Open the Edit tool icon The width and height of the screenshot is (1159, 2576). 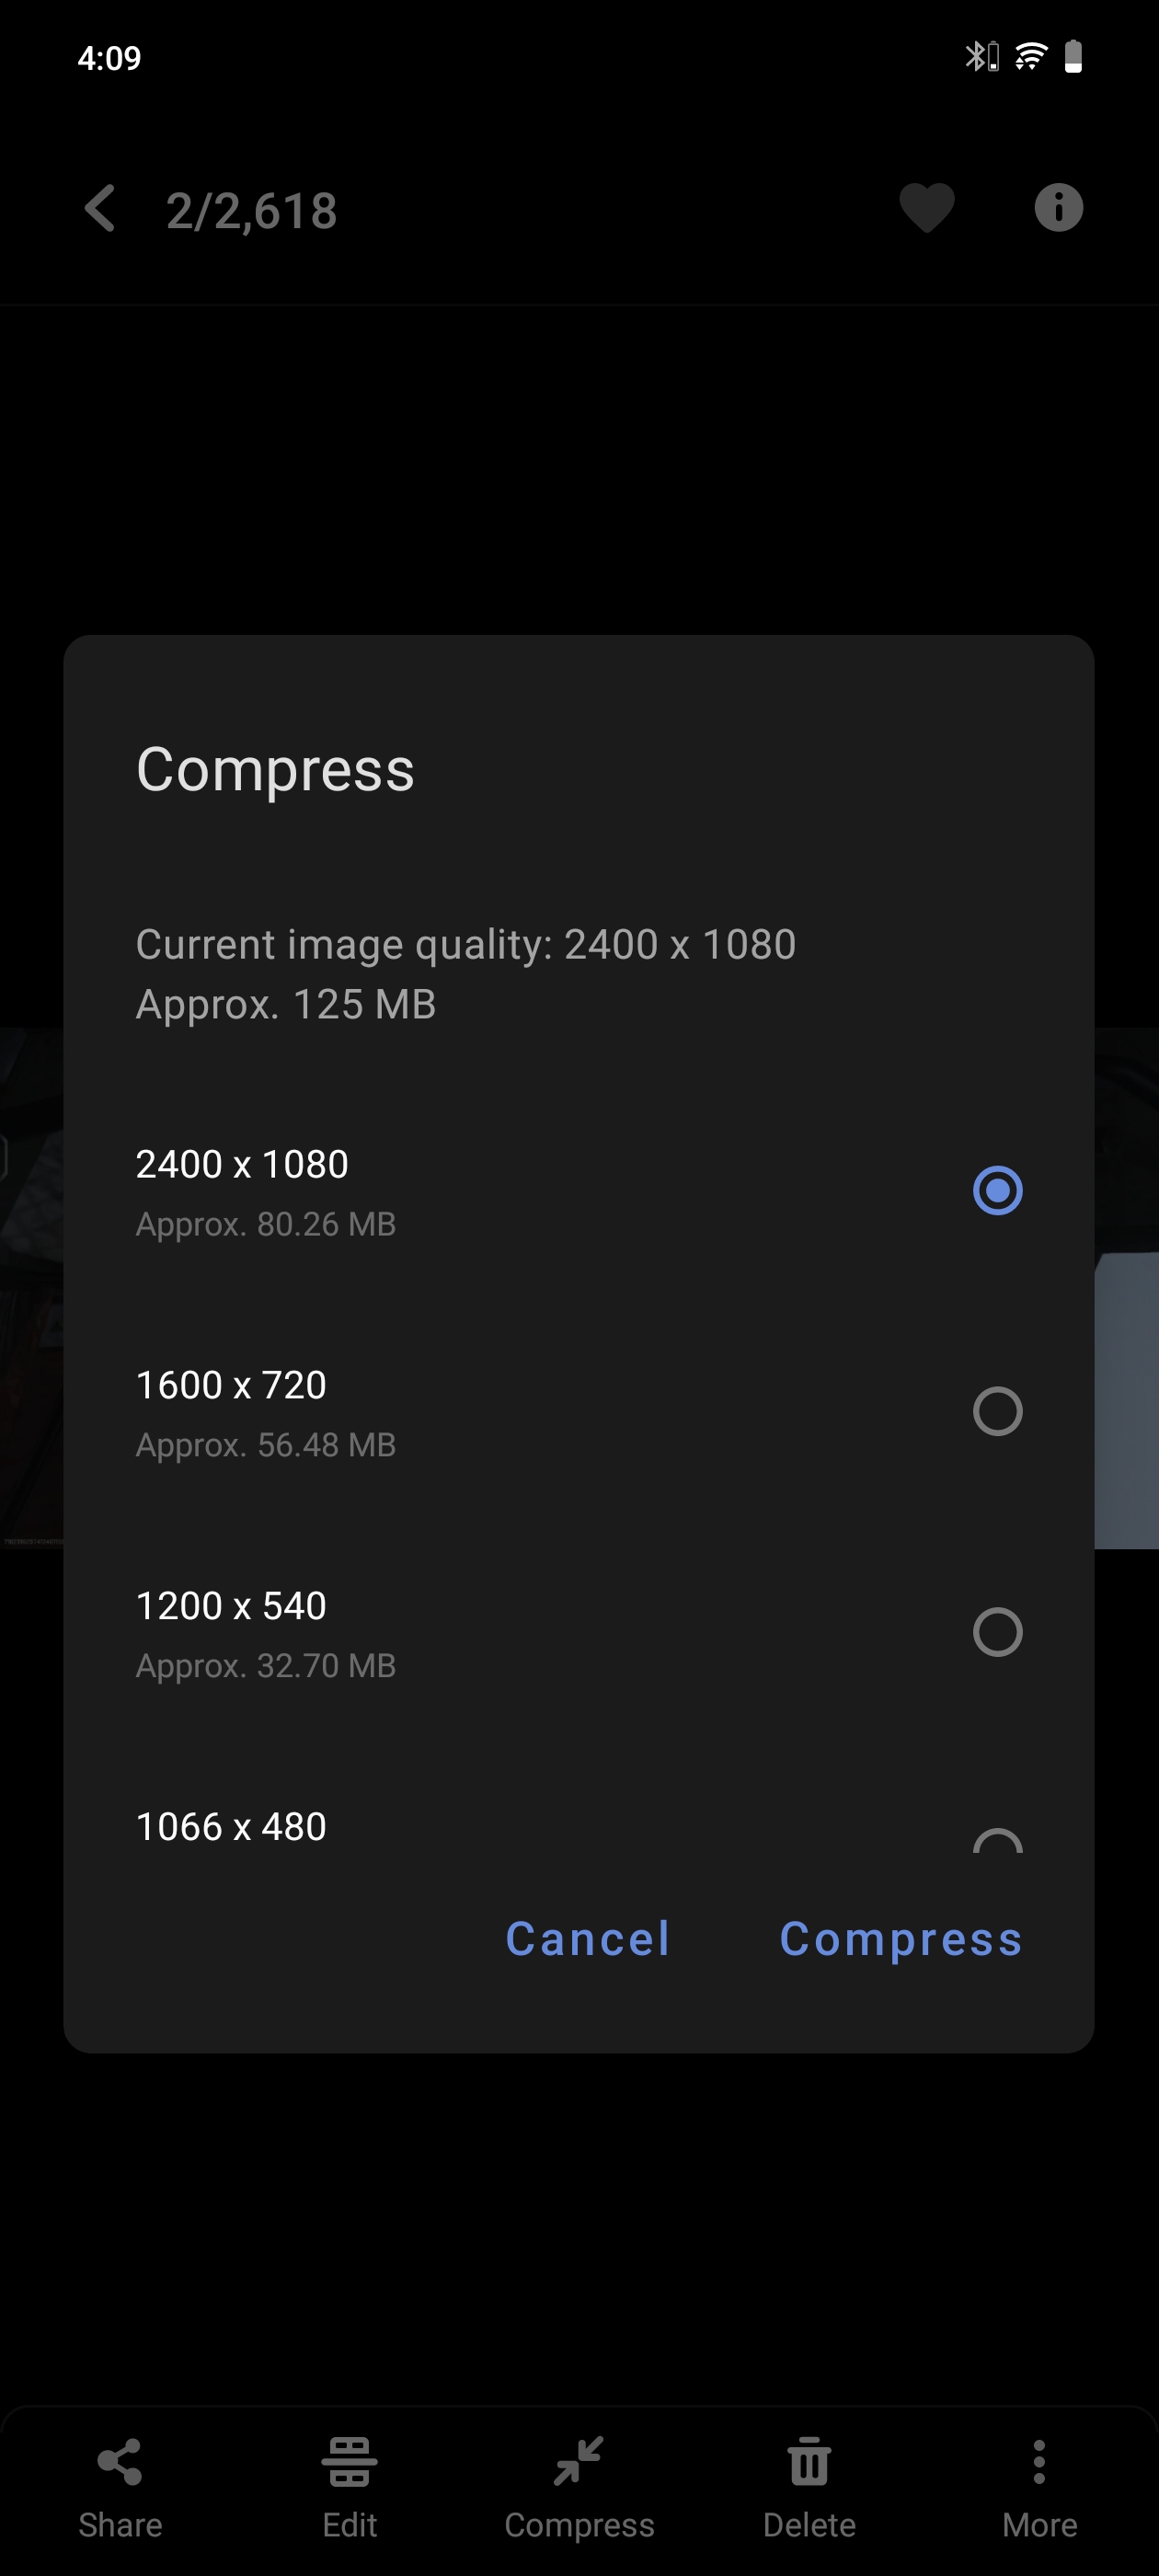tap(349, 2461)
